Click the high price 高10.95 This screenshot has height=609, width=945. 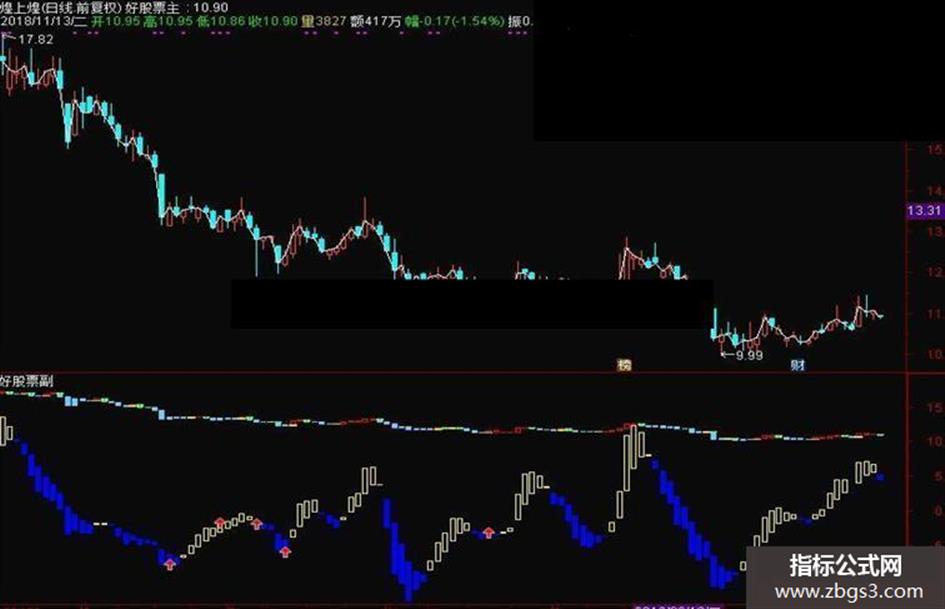click(168, 21)
